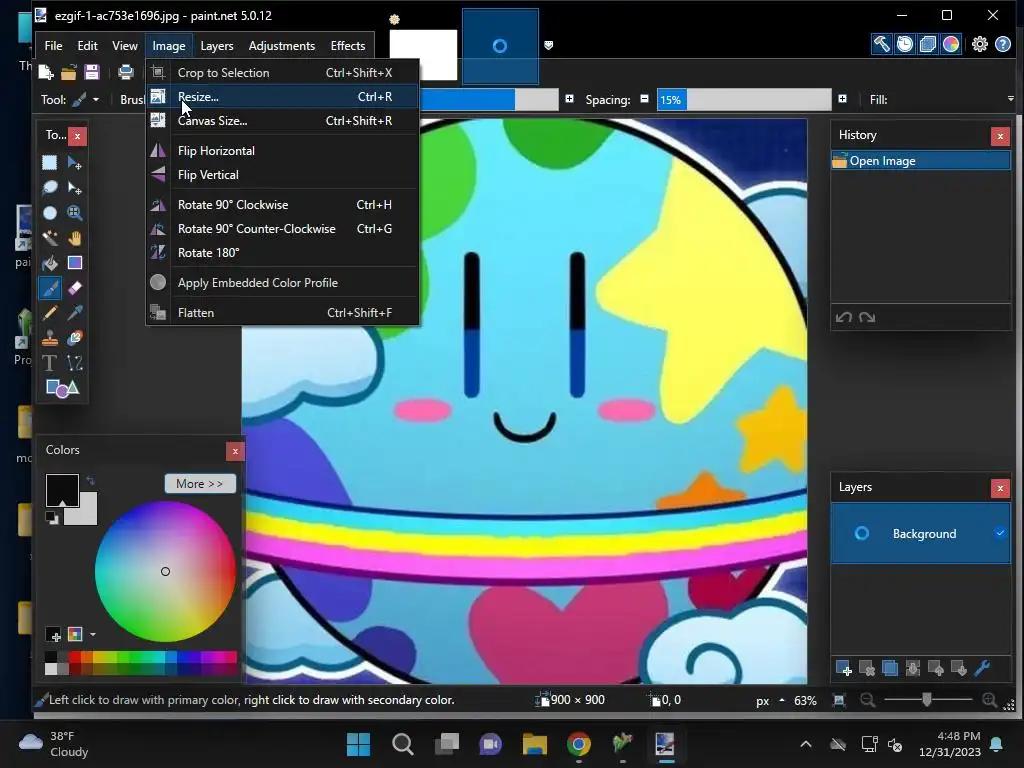Create new image with toolbar icon
Image resolution: width=1024 pixels, height=768 pixels.
tap(46, 72)
